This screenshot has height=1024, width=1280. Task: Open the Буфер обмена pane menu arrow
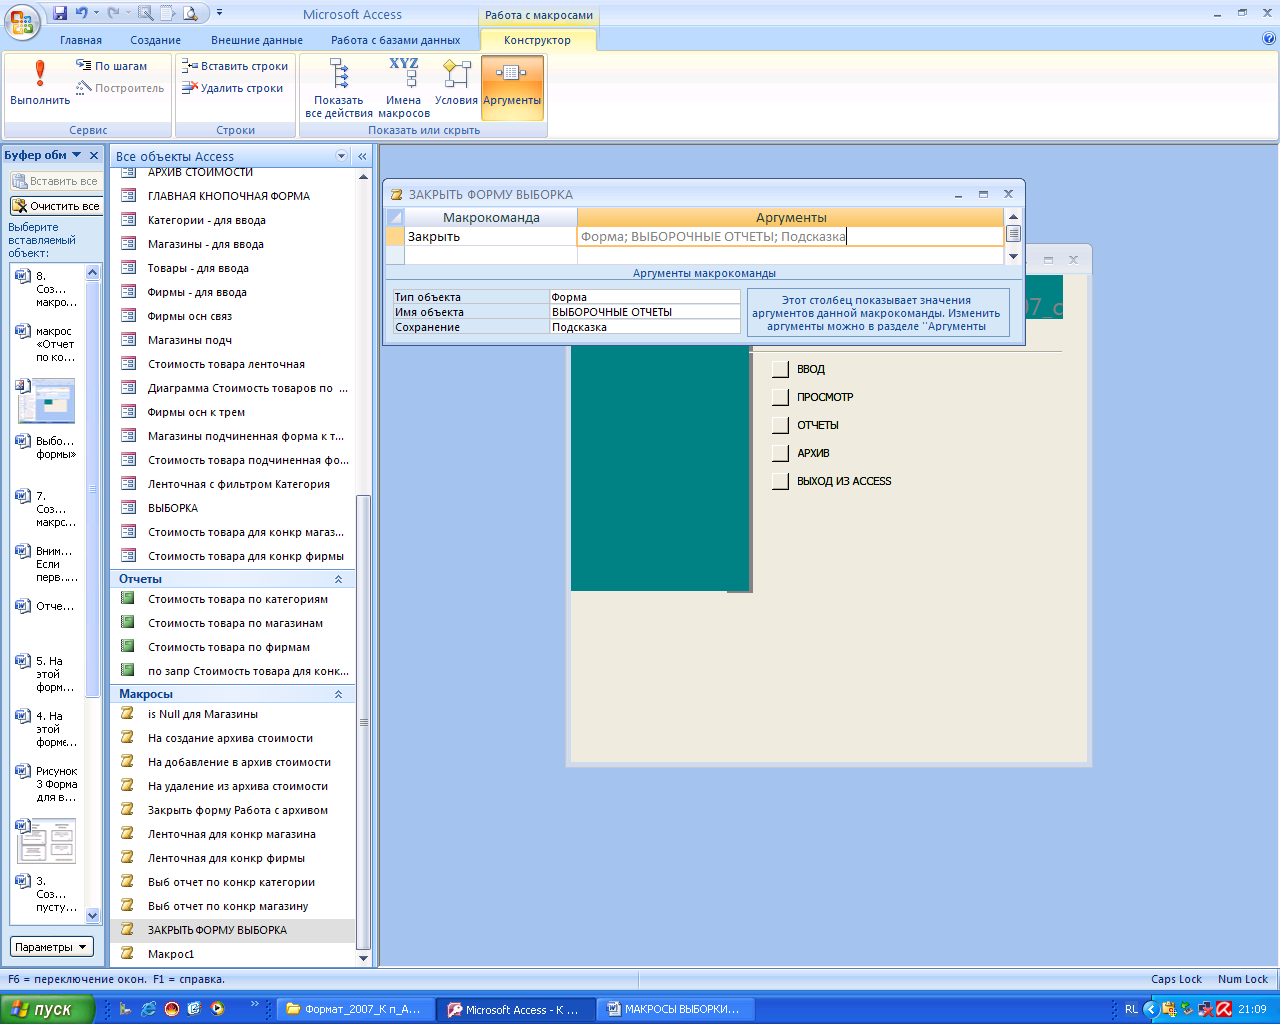77,155
